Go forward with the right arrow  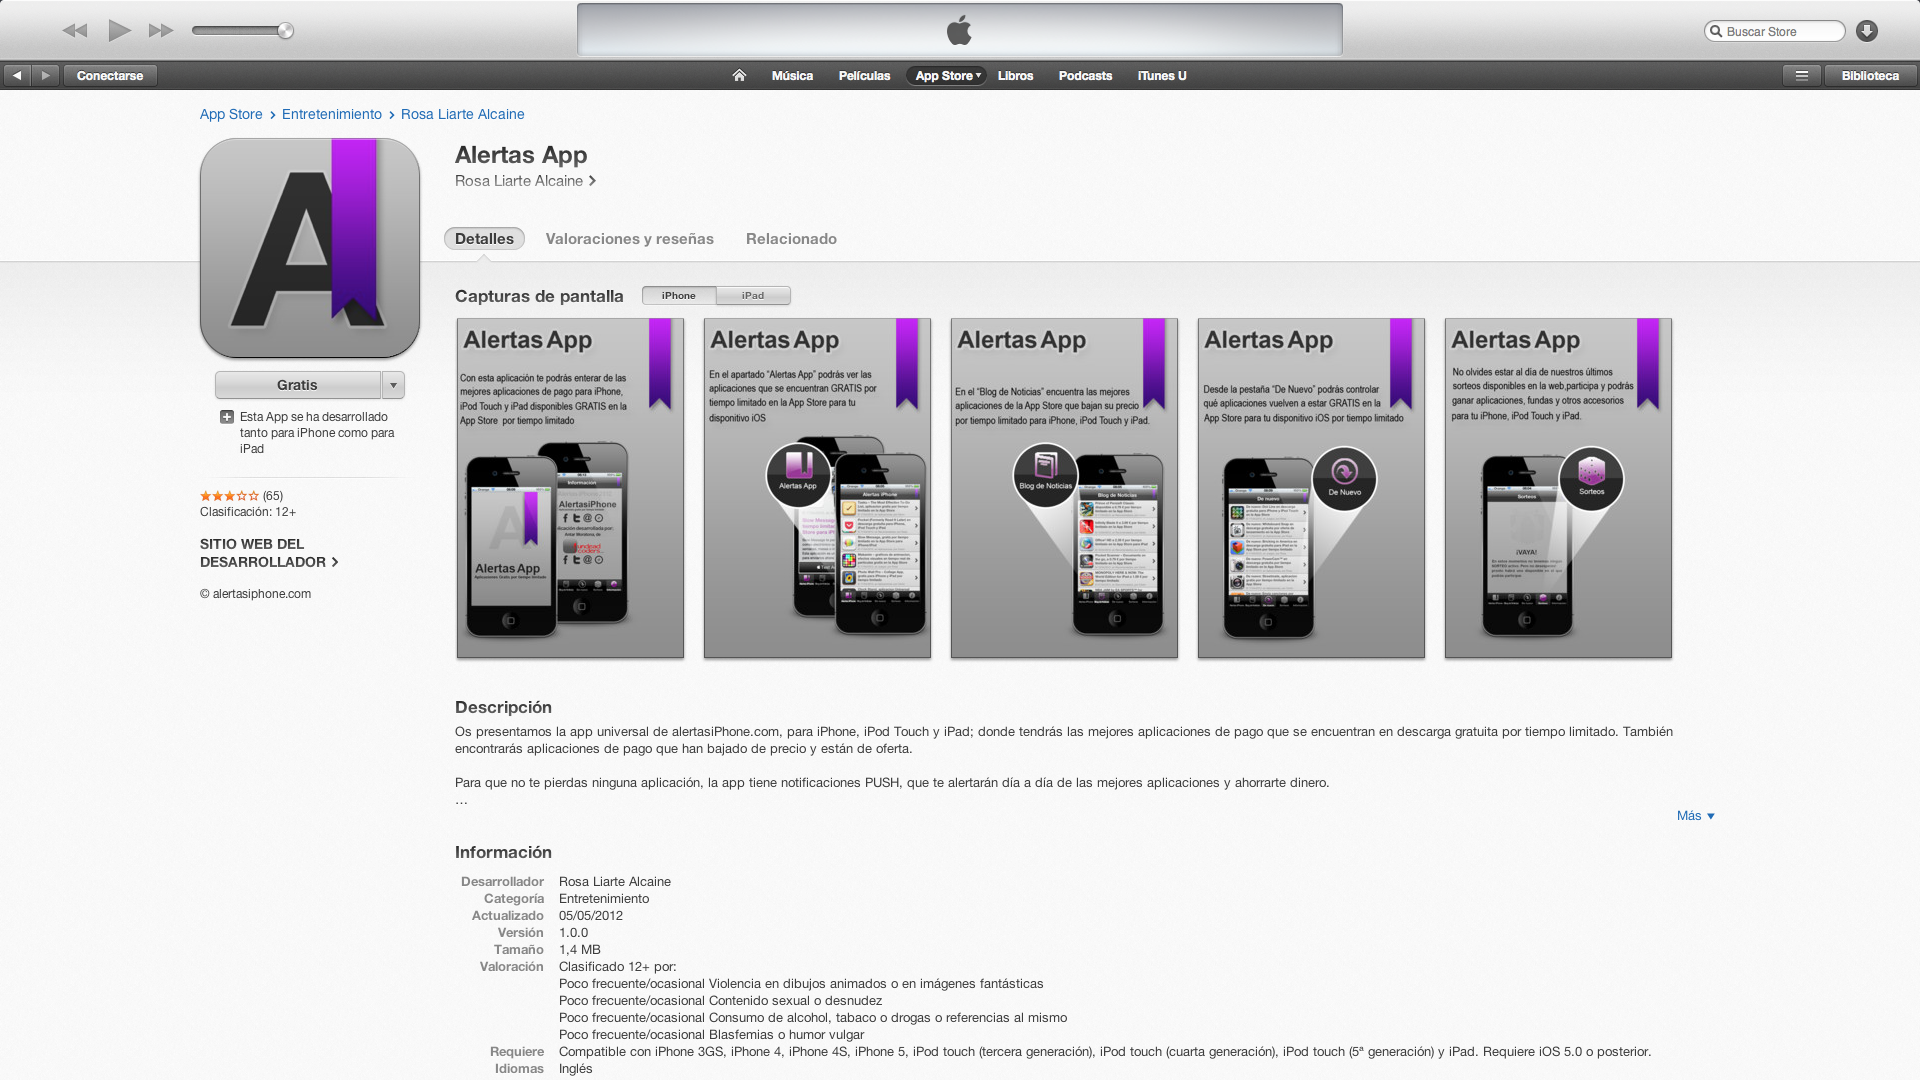point(45,75)
